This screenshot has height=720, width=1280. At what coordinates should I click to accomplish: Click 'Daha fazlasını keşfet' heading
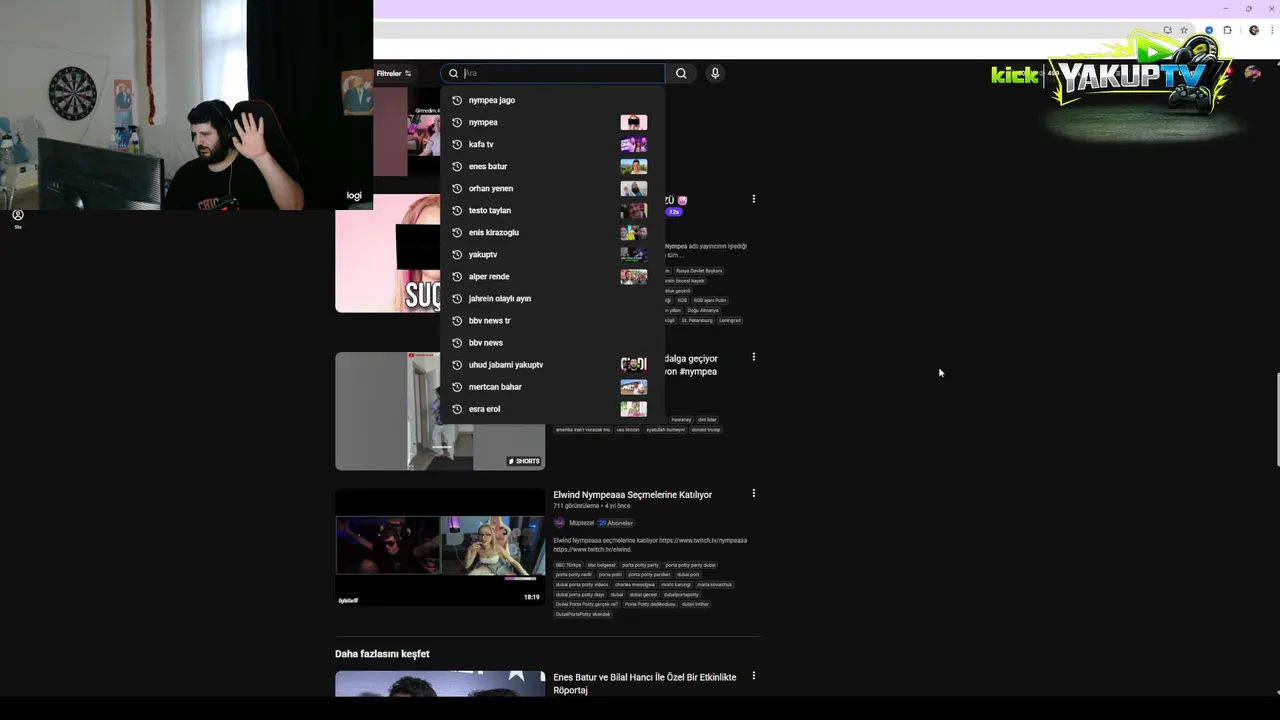point(382,654)
